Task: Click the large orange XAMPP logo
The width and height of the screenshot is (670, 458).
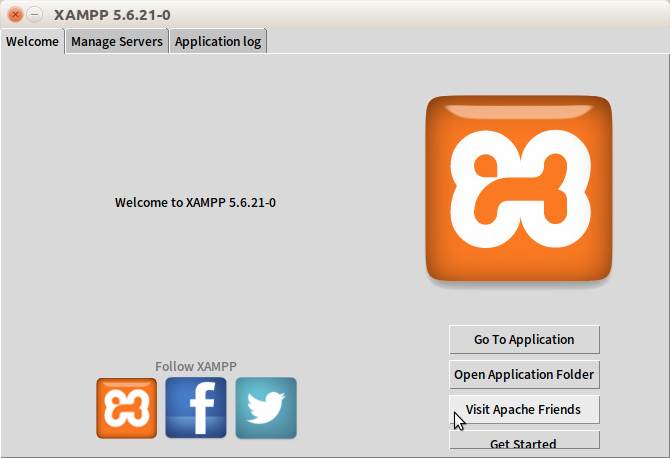Action: coord(519,188)
